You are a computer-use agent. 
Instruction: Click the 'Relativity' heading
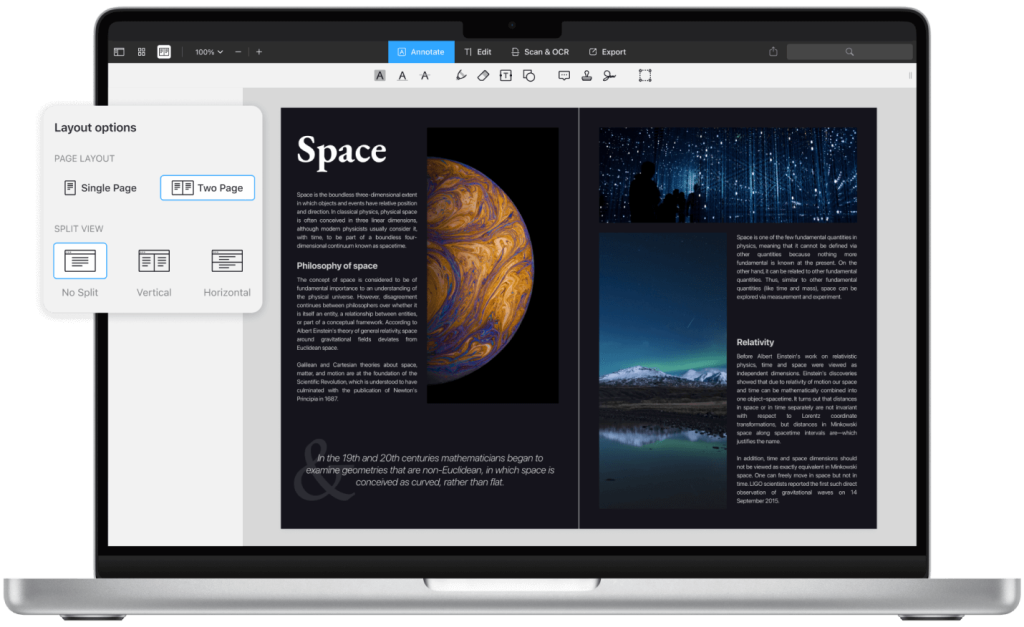(x=755, y=342)
